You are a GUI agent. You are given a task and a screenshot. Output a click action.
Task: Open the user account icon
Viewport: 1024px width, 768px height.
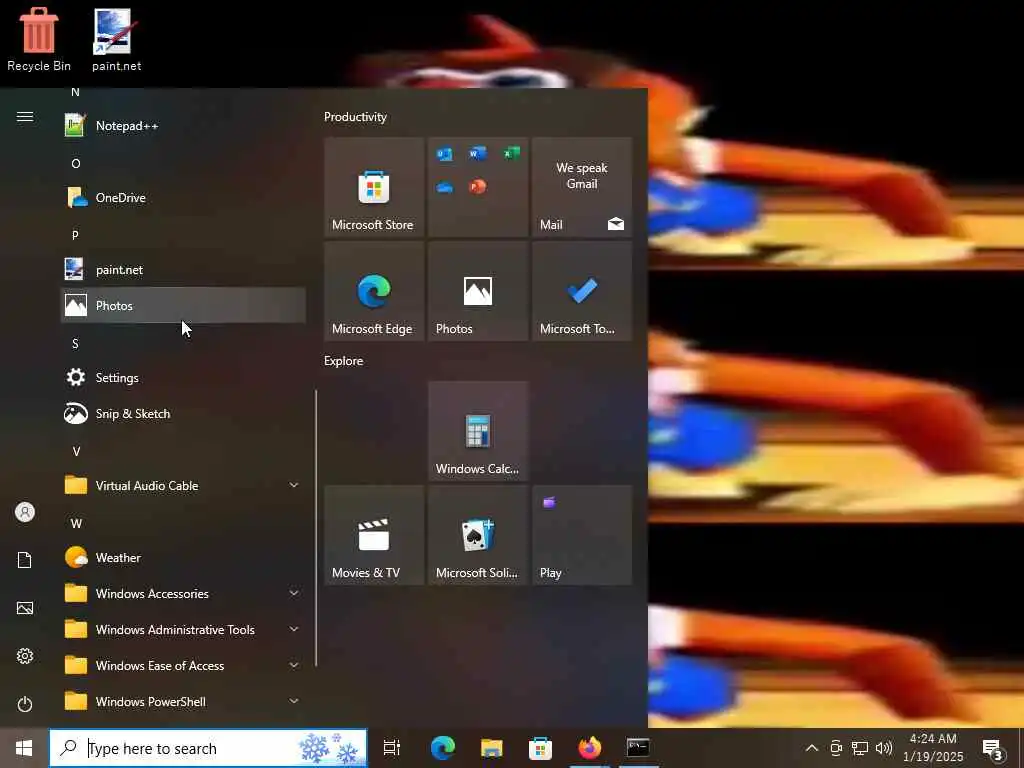(25, 512)
